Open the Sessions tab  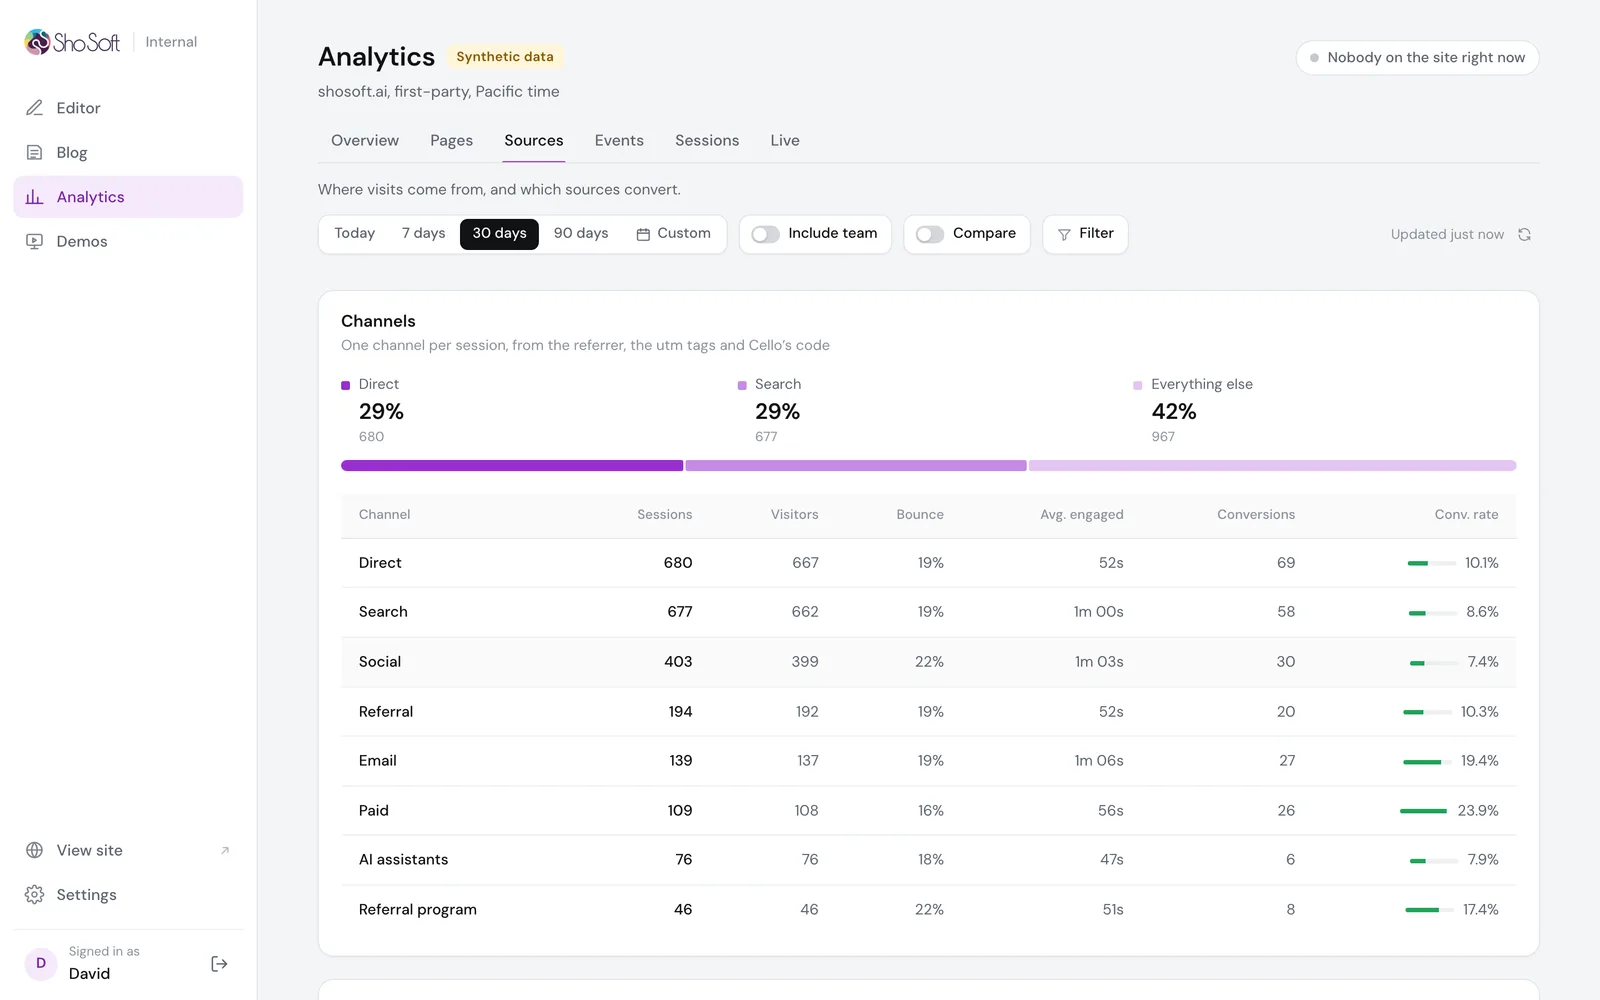[707, 141]
